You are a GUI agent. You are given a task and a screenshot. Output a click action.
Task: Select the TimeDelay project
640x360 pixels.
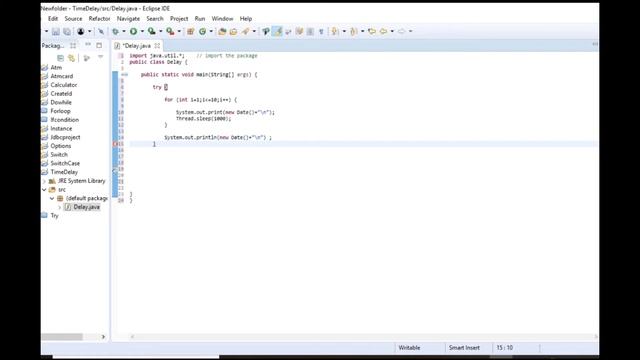64,172
